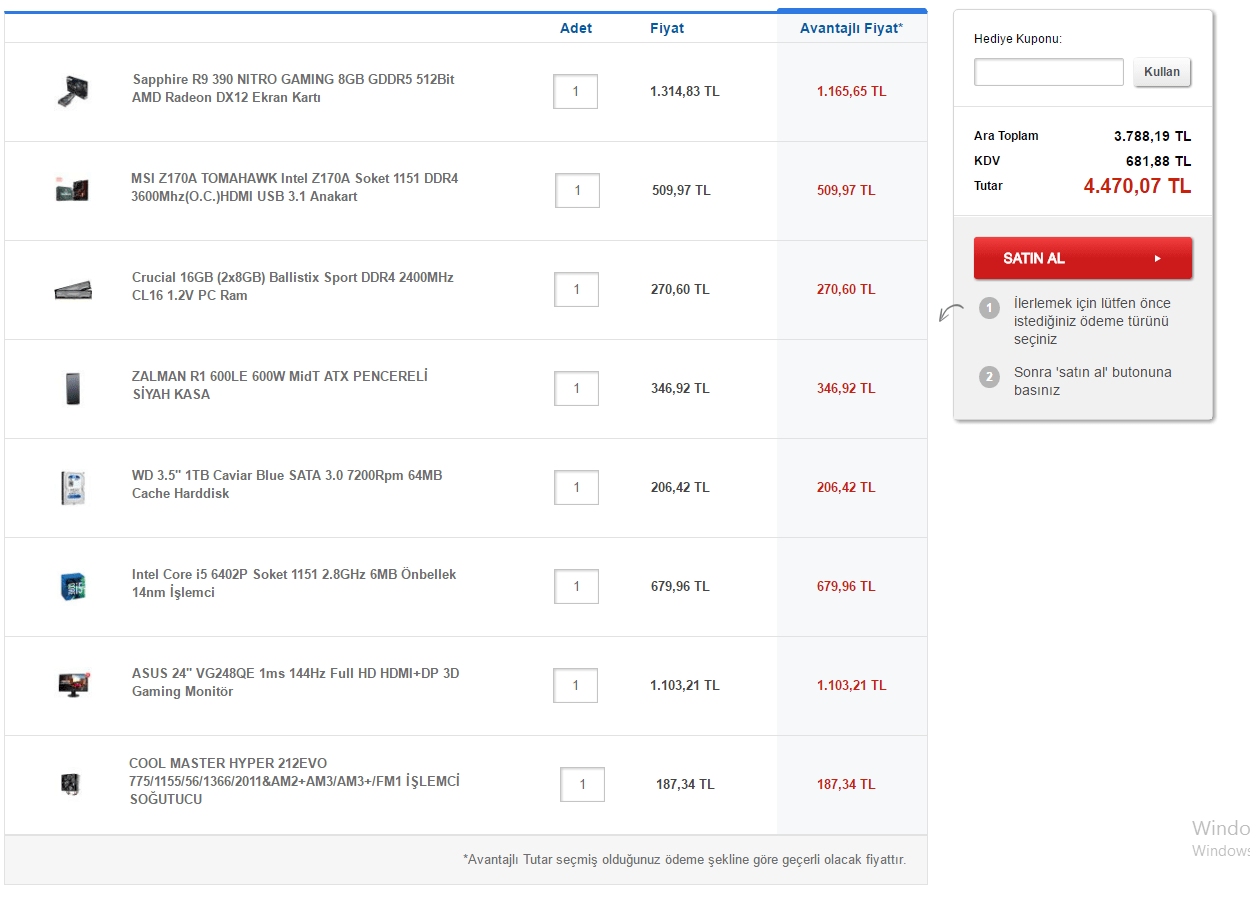Click the KDV value 681,88 TL
The width and height of the screenshot is (1250, 897).
pyautogui.click(x=1158, y=161)
